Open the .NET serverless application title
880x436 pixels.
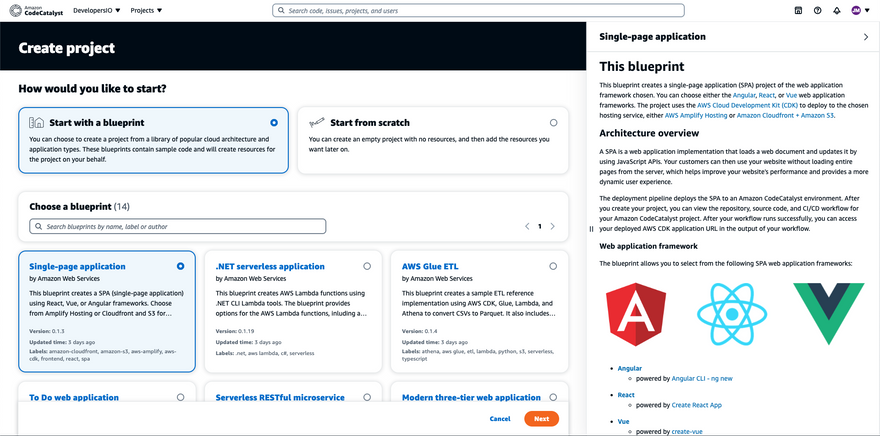point(270,266)
